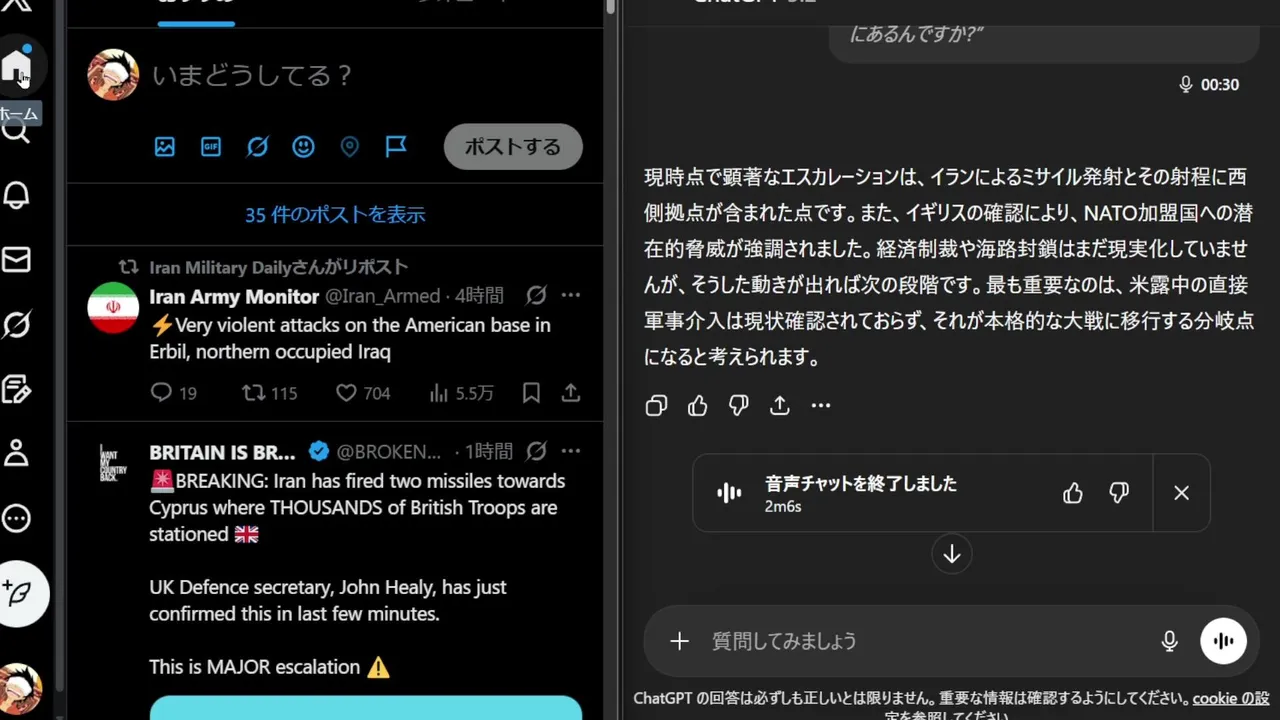Open Notifications bell in X sidebar
The width and height of the screenshot is (1280, 720).
(x=16, y=195)
